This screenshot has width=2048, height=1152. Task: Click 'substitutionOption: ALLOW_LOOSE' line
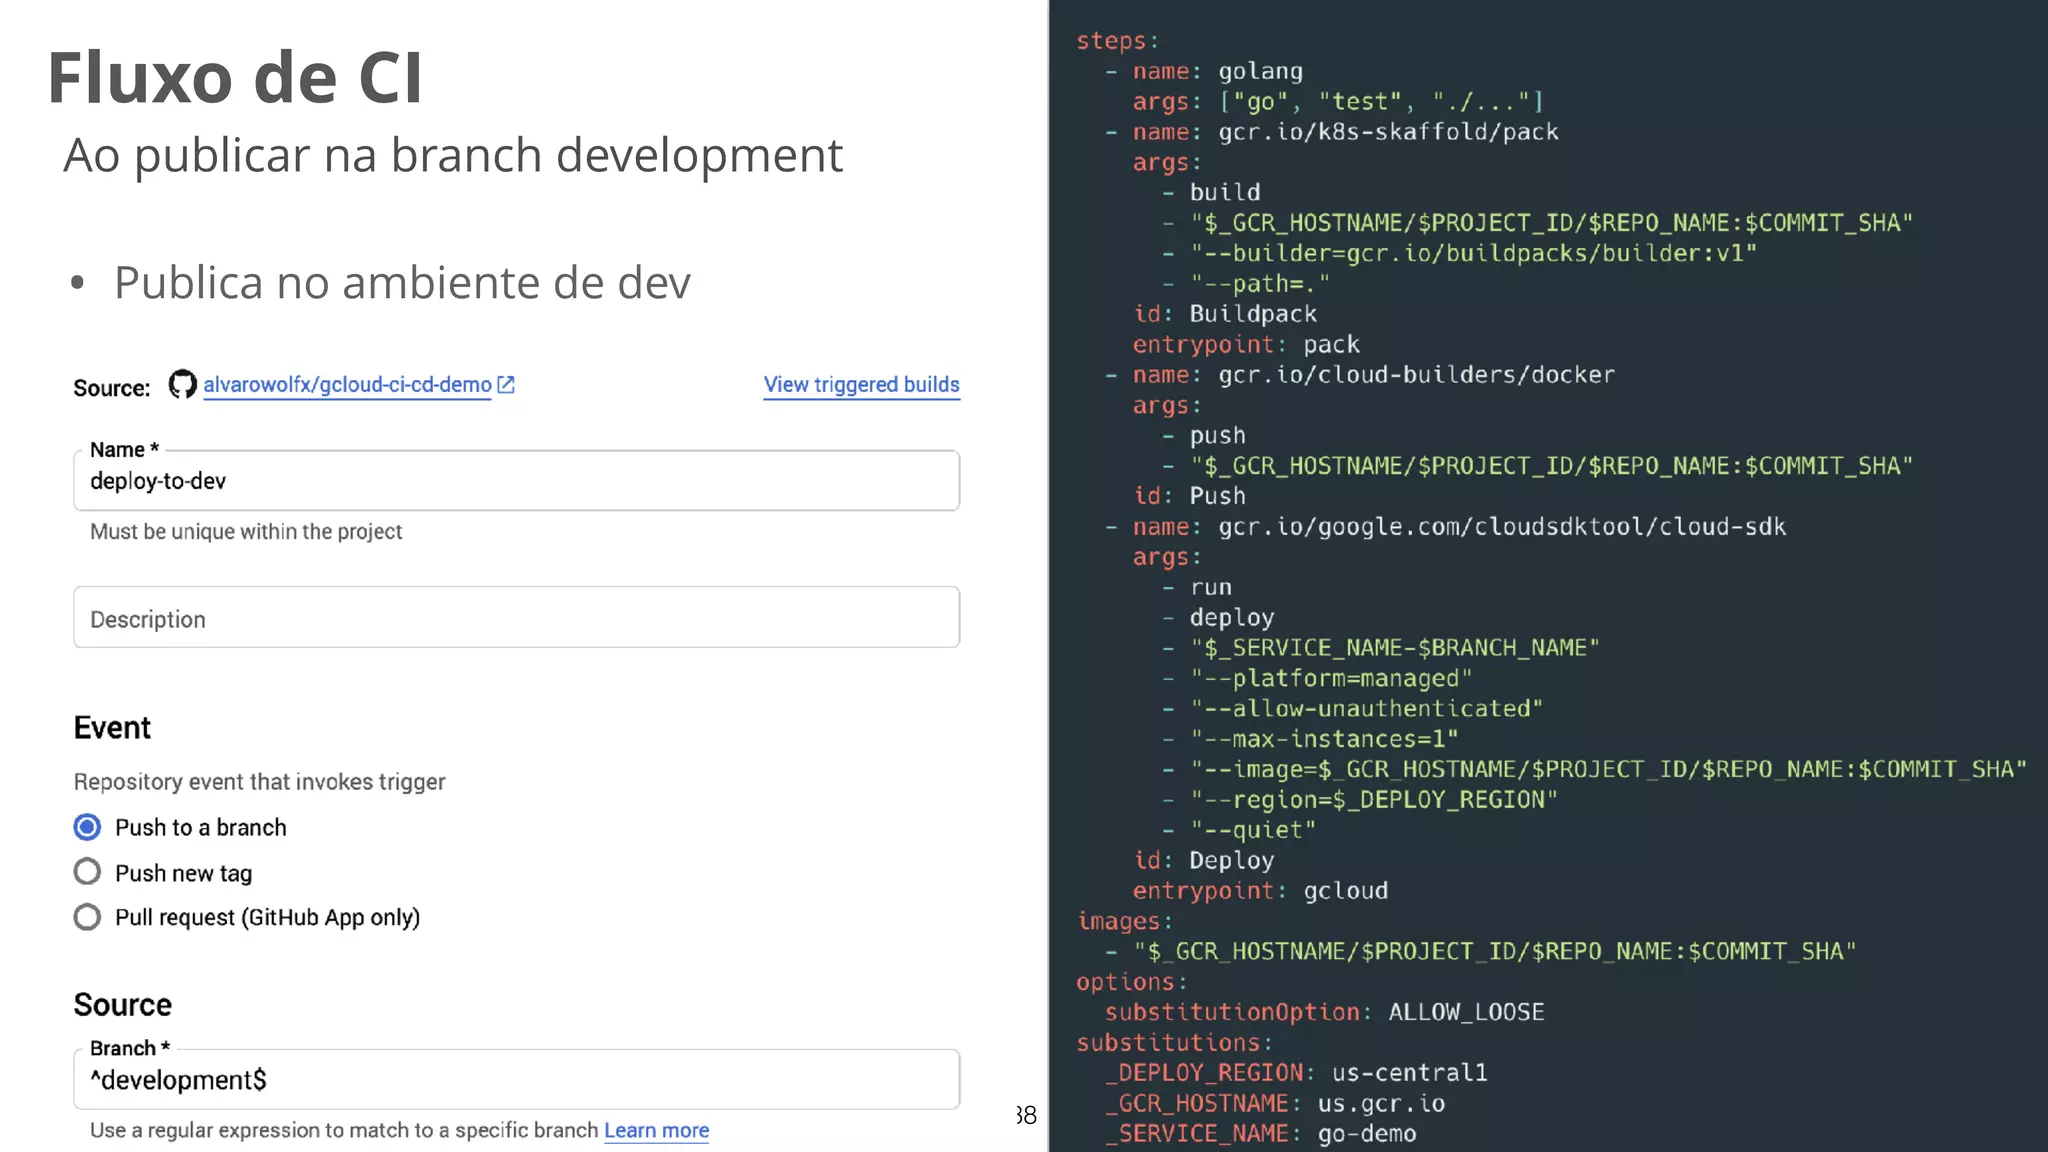pyautogui.click(x=1324, y=1012)
